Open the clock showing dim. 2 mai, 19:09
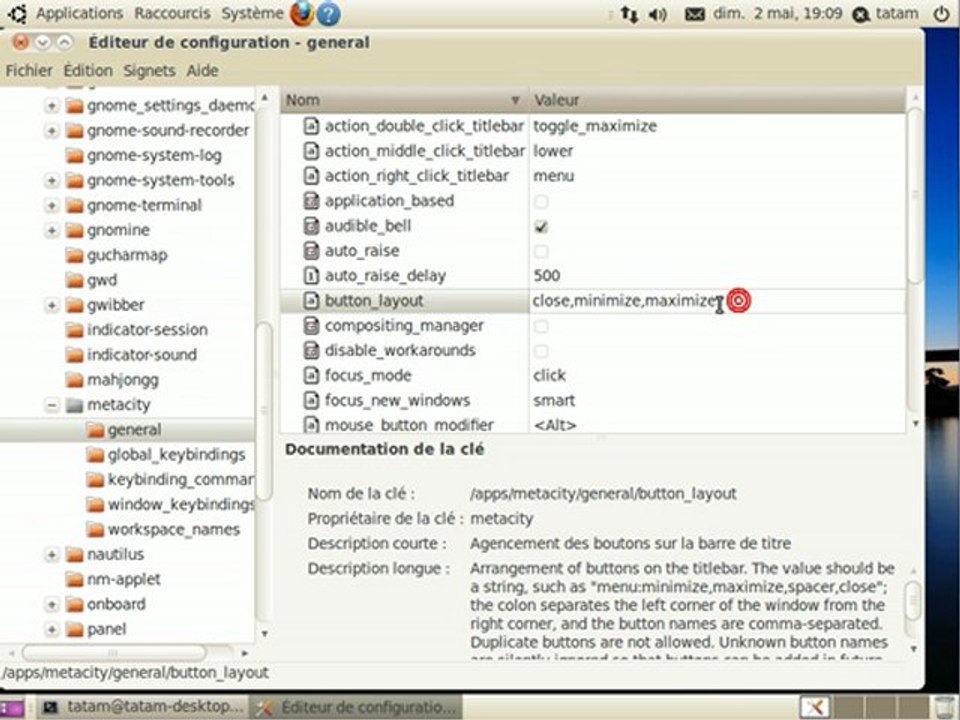 778,13
